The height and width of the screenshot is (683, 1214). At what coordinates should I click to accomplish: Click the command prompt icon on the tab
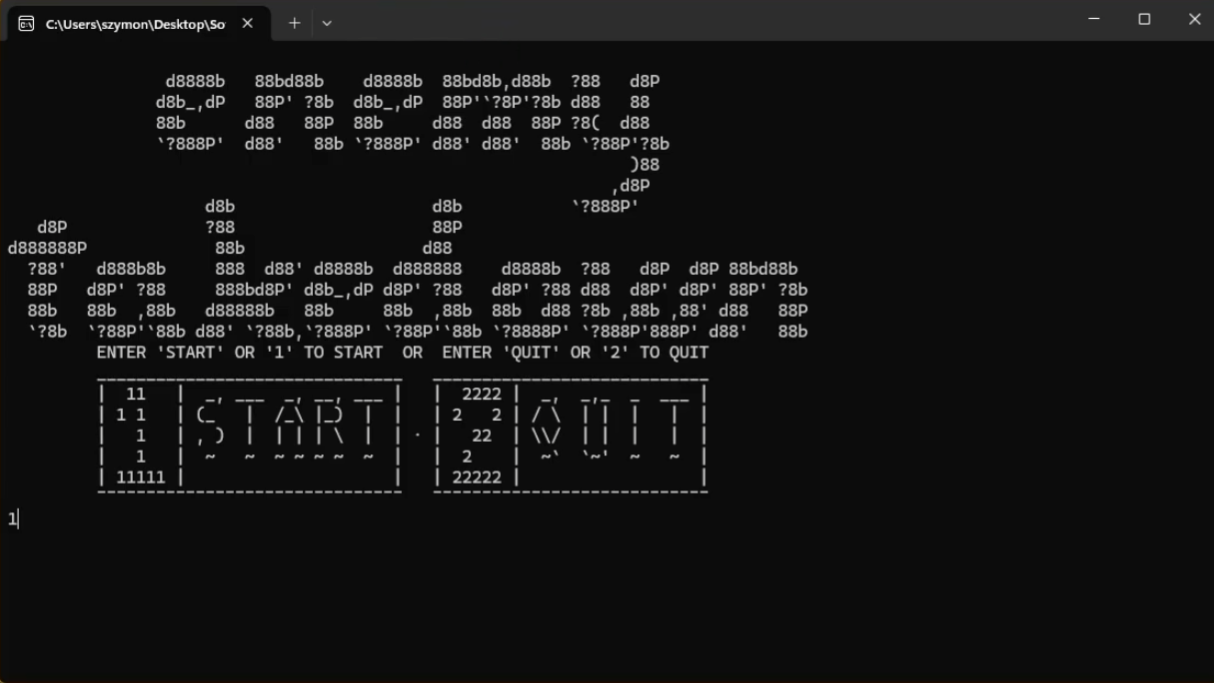27,22
